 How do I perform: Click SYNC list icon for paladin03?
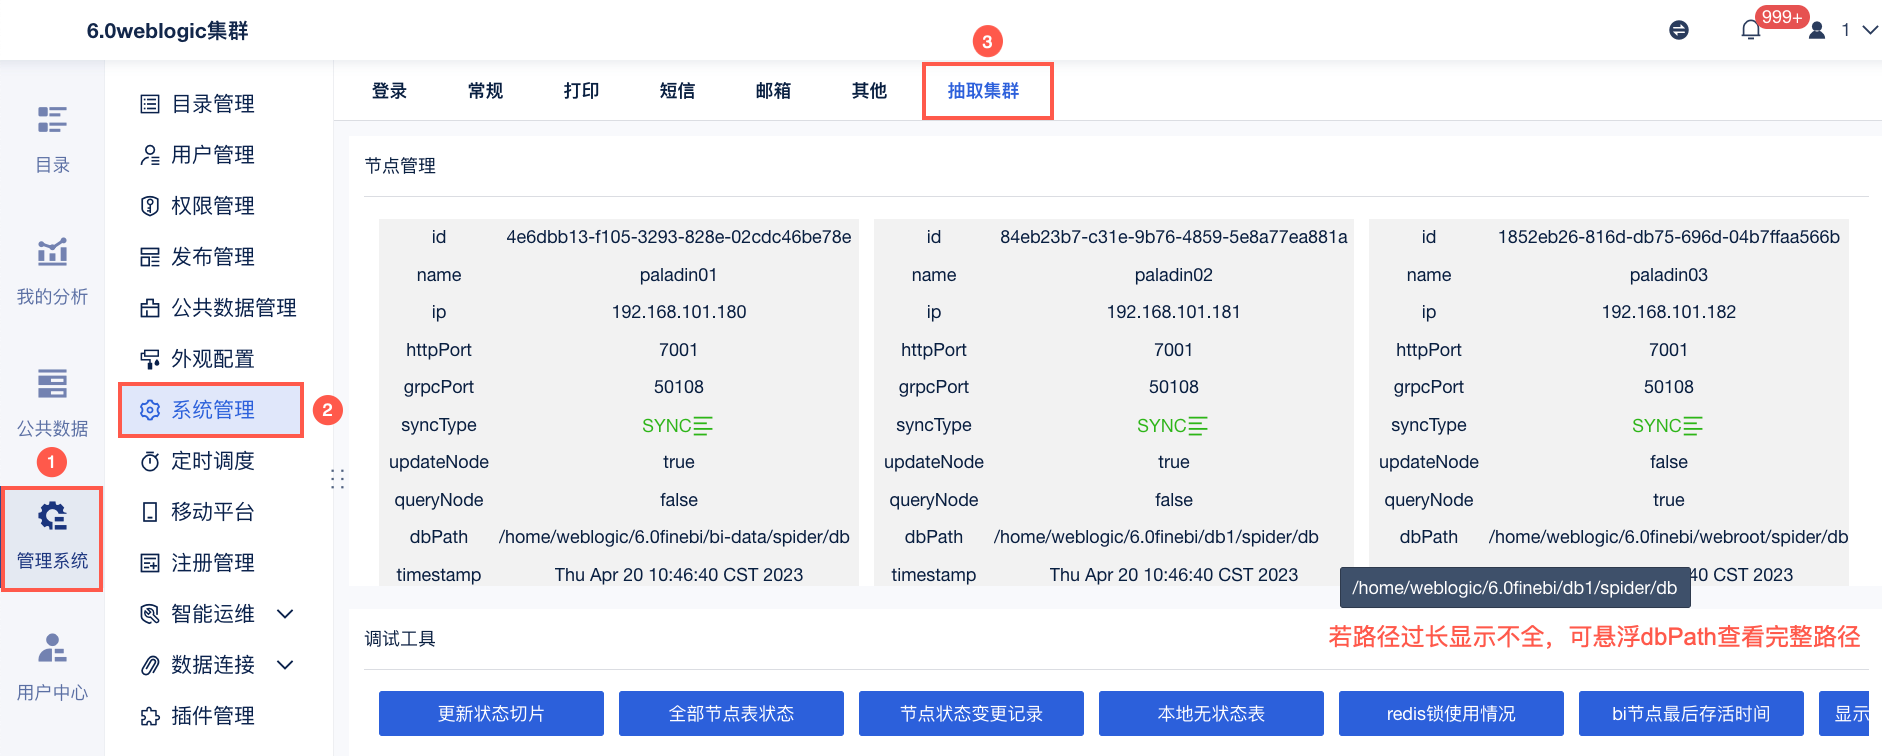pos(1693,426)
